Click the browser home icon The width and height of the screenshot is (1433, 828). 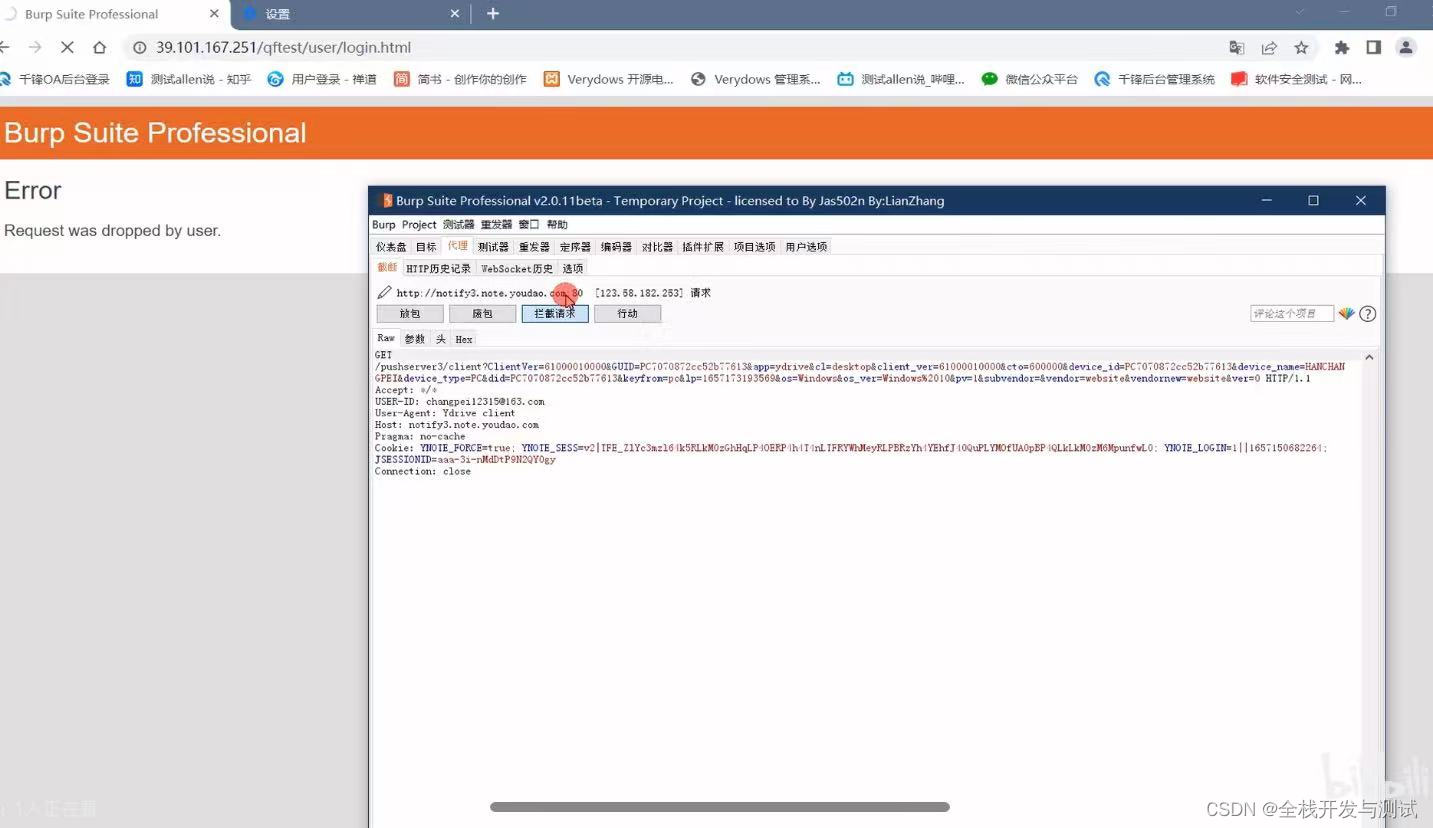click(99, 47)
